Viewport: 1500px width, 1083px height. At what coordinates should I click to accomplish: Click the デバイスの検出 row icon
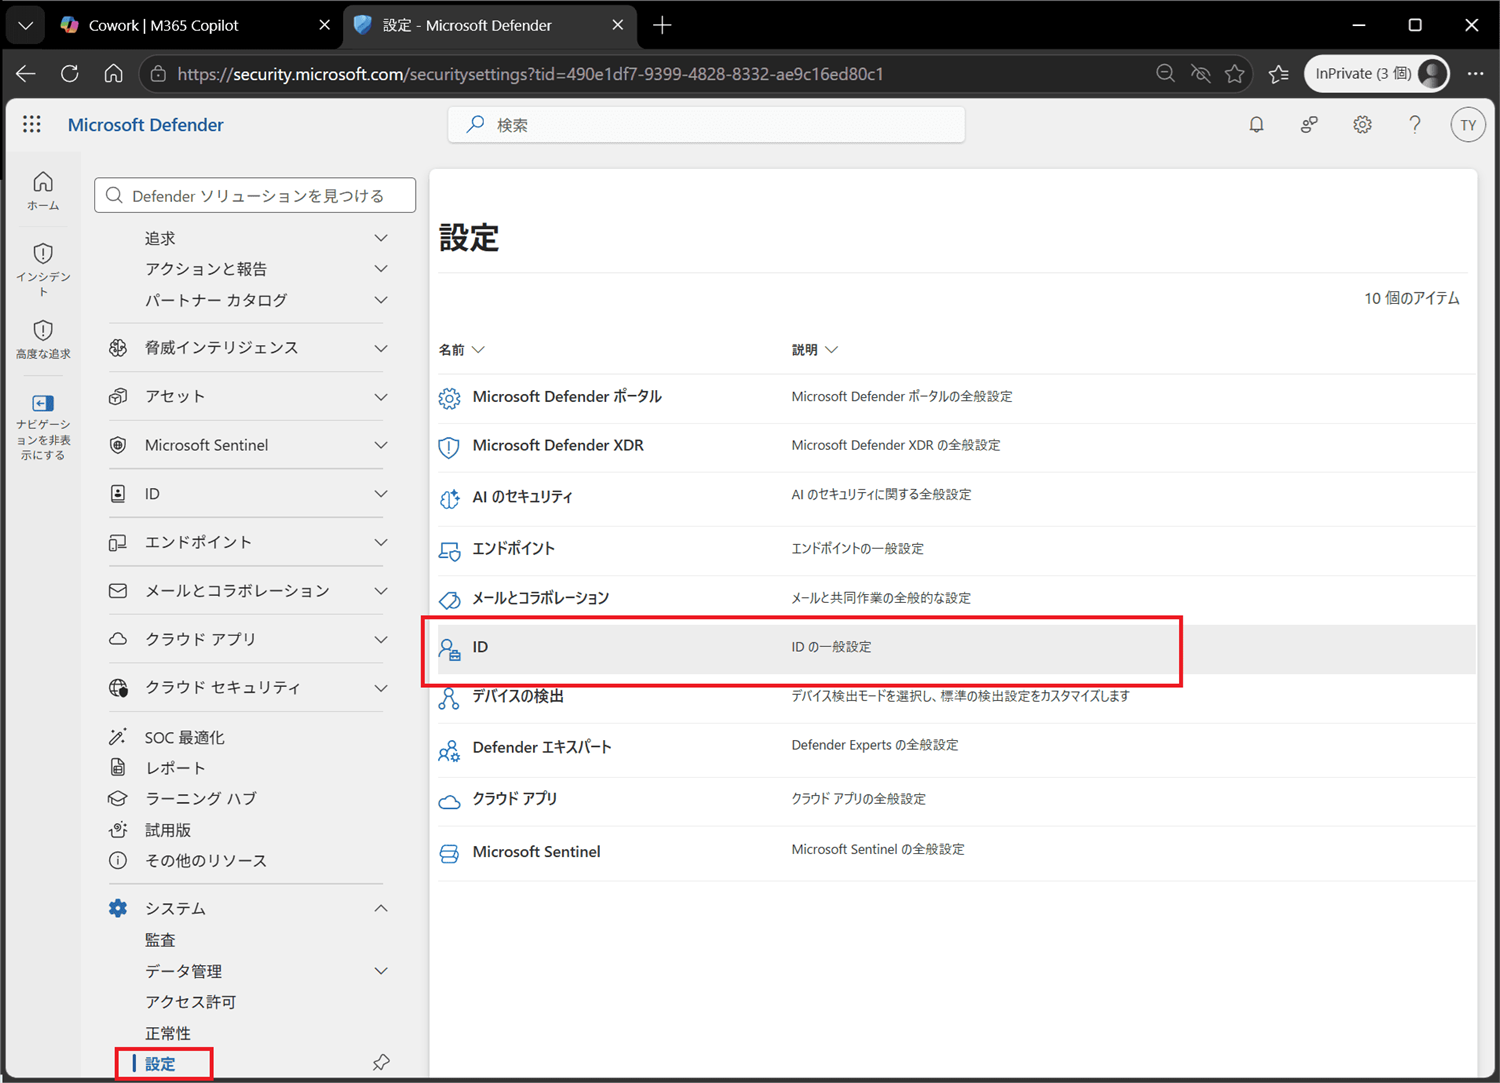pyautogui.click(x=449, y=698)
